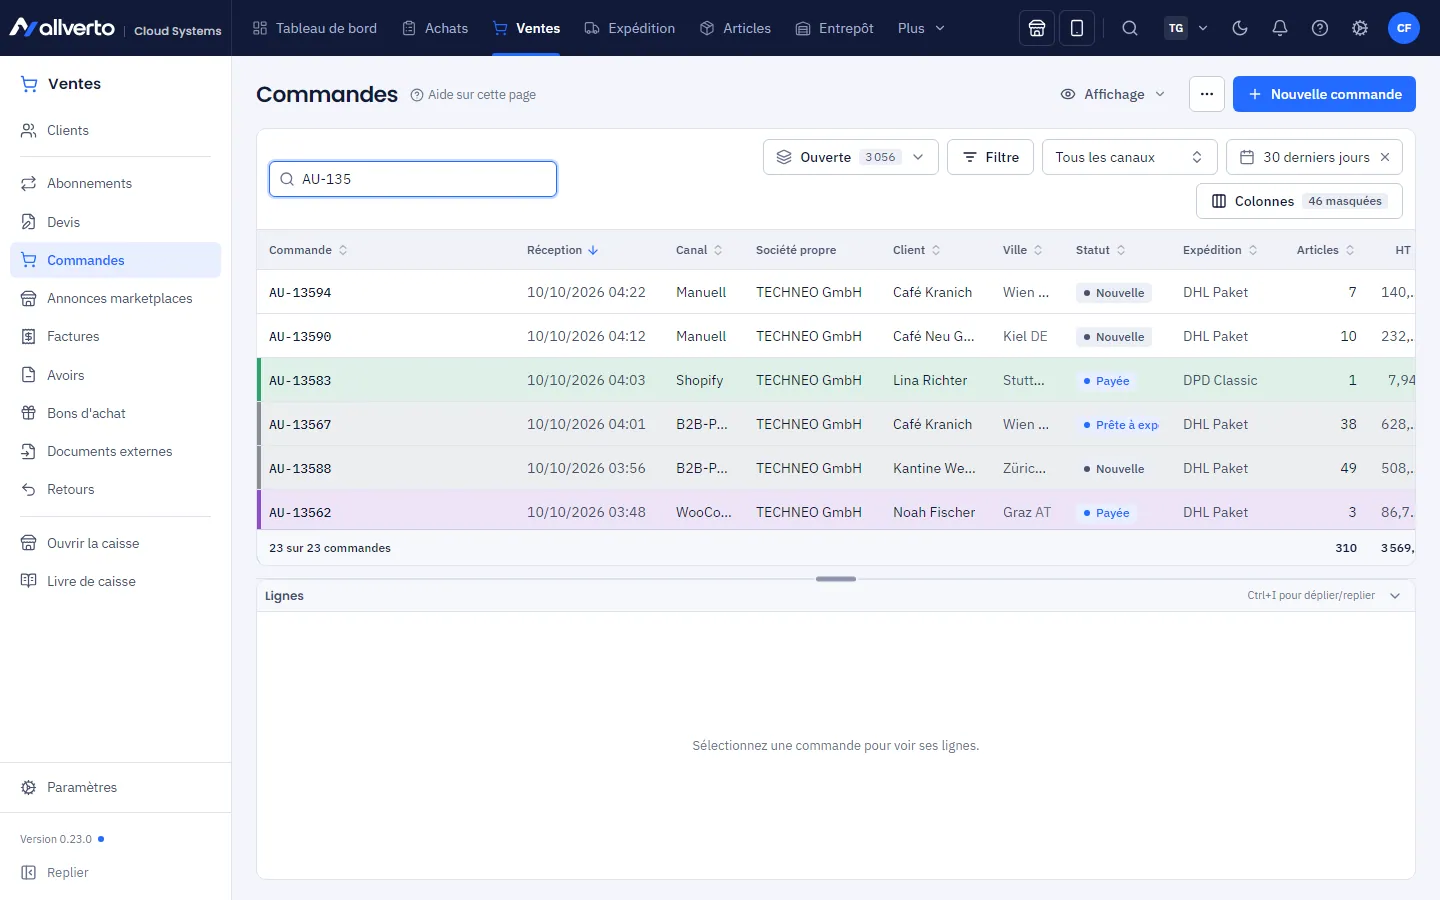Click the search magnifier in top bar

(1130, 28)
